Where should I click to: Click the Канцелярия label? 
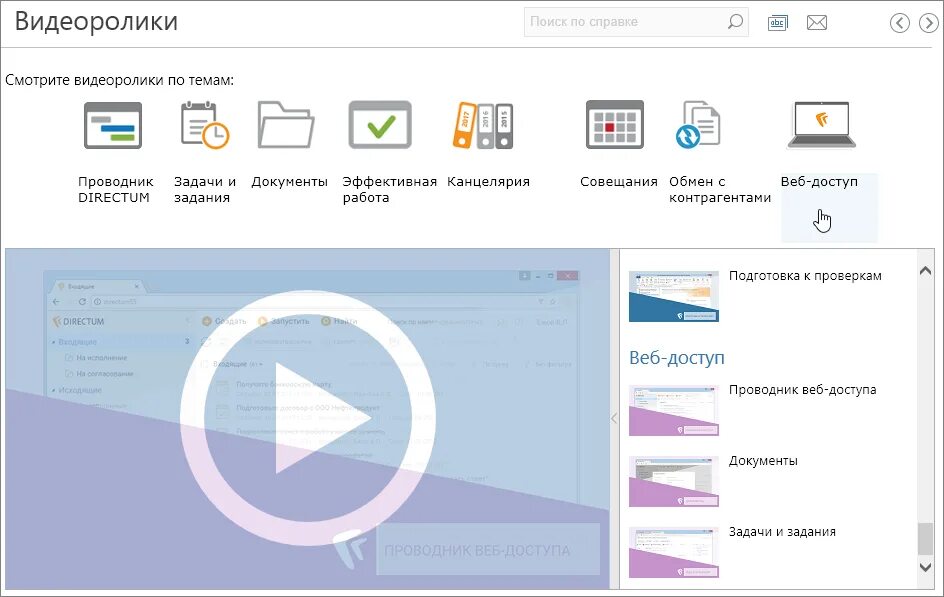[x=488, y=182]
